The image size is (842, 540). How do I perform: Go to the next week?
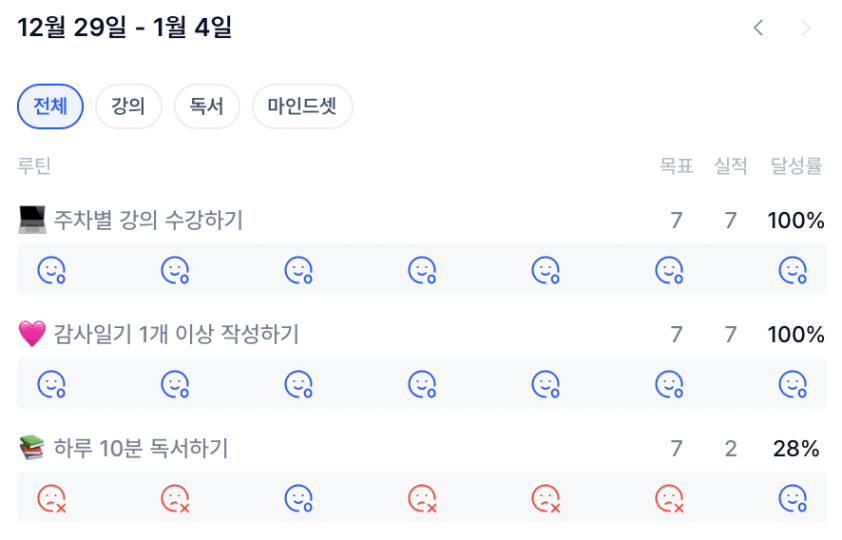tap(805, 28)
